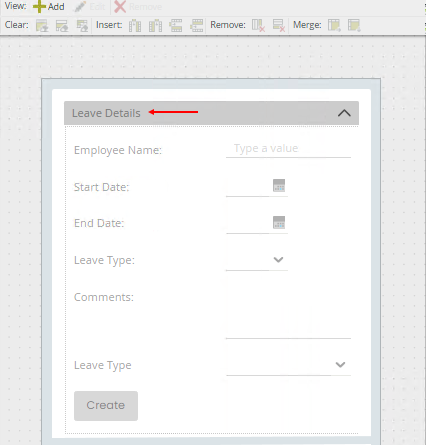Click the Add view button
Image resolution: width=426 pixels, height=445 pixels.
[49, 6]
